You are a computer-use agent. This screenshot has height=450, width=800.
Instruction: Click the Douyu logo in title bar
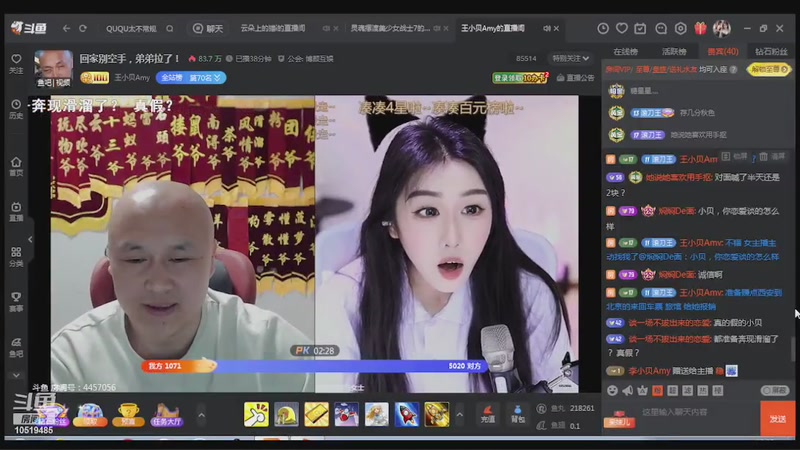(29, 29)
